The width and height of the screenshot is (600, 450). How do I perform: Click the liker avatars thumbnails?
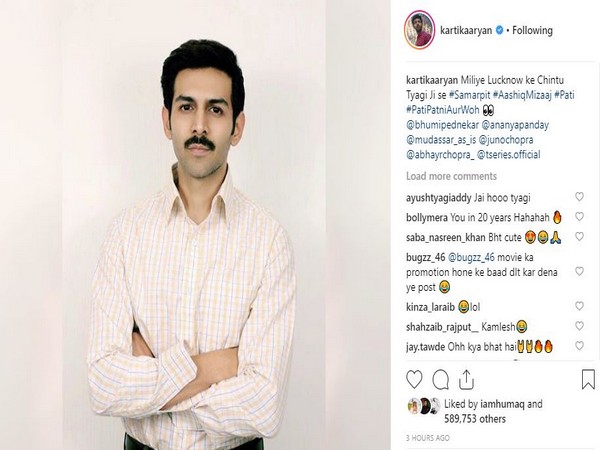(424, 406)
